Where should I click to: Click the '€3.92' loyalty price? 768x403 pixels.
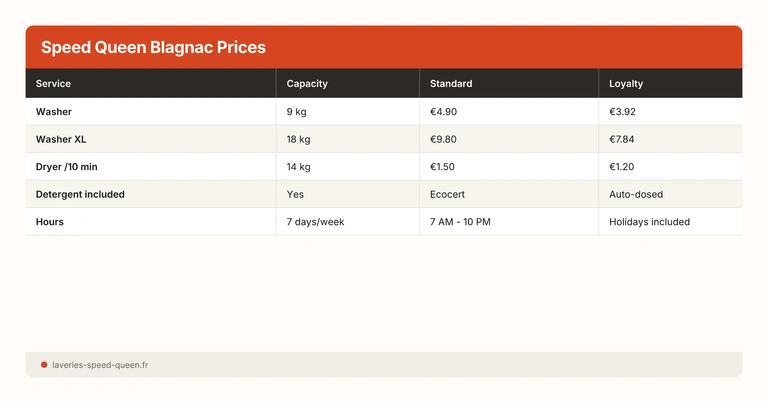coord(622,112)
